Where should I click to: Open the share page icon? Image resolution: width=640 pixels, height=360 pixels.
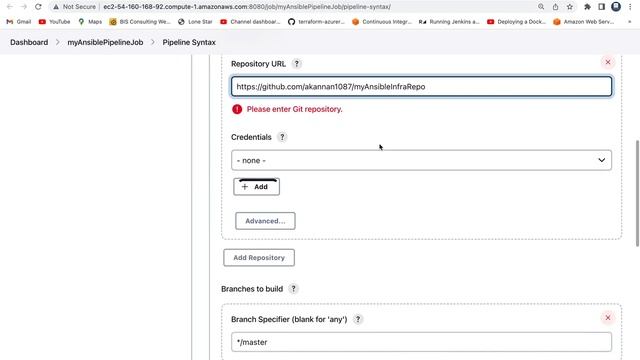point(555,7)
